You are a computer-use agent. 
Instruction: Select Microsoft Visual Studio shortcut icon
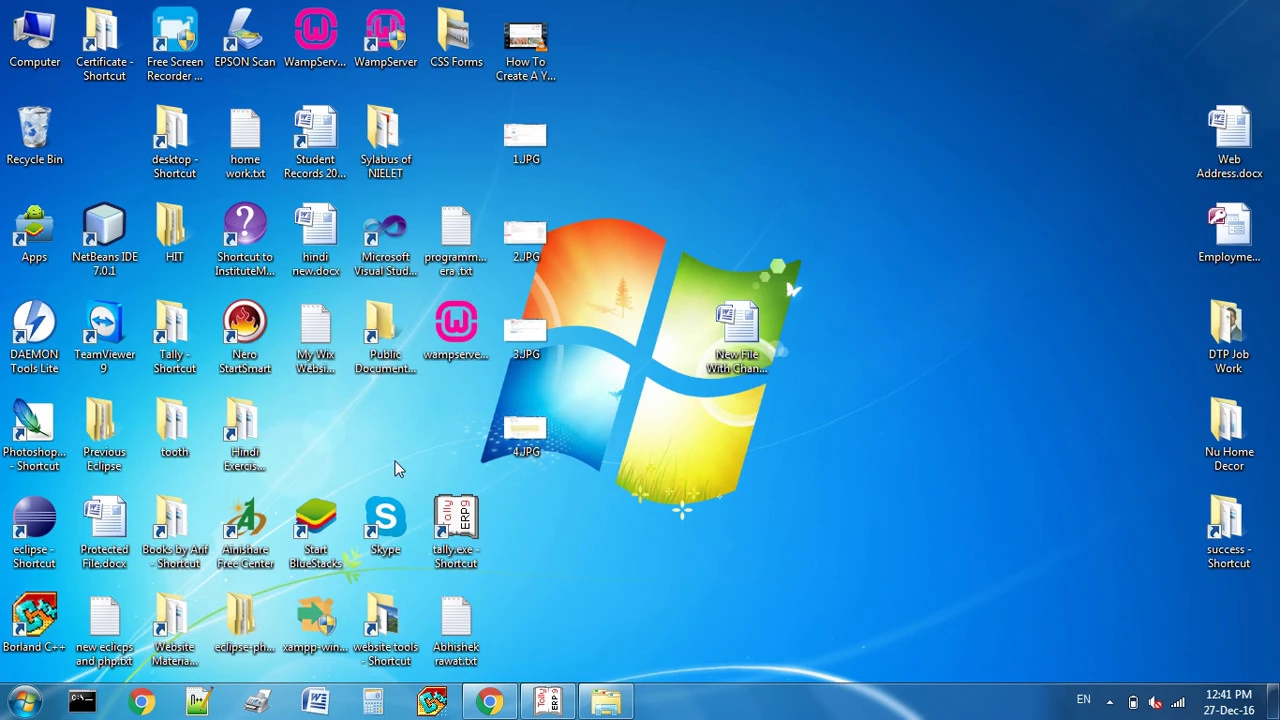click(385, 241)
